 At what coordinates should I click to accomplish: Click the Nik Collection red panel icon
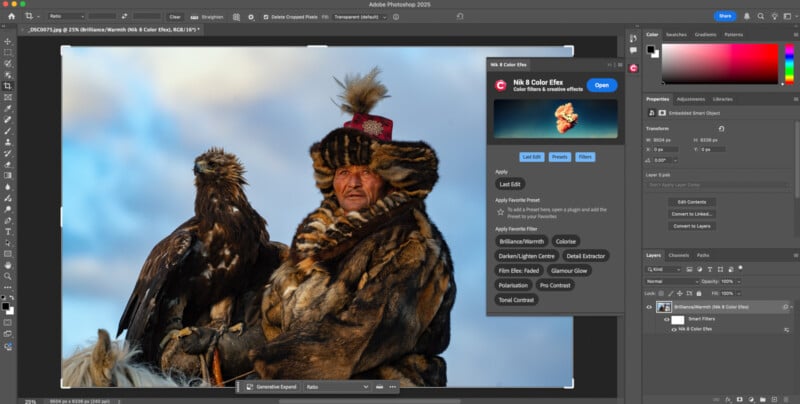pos(632,67)
